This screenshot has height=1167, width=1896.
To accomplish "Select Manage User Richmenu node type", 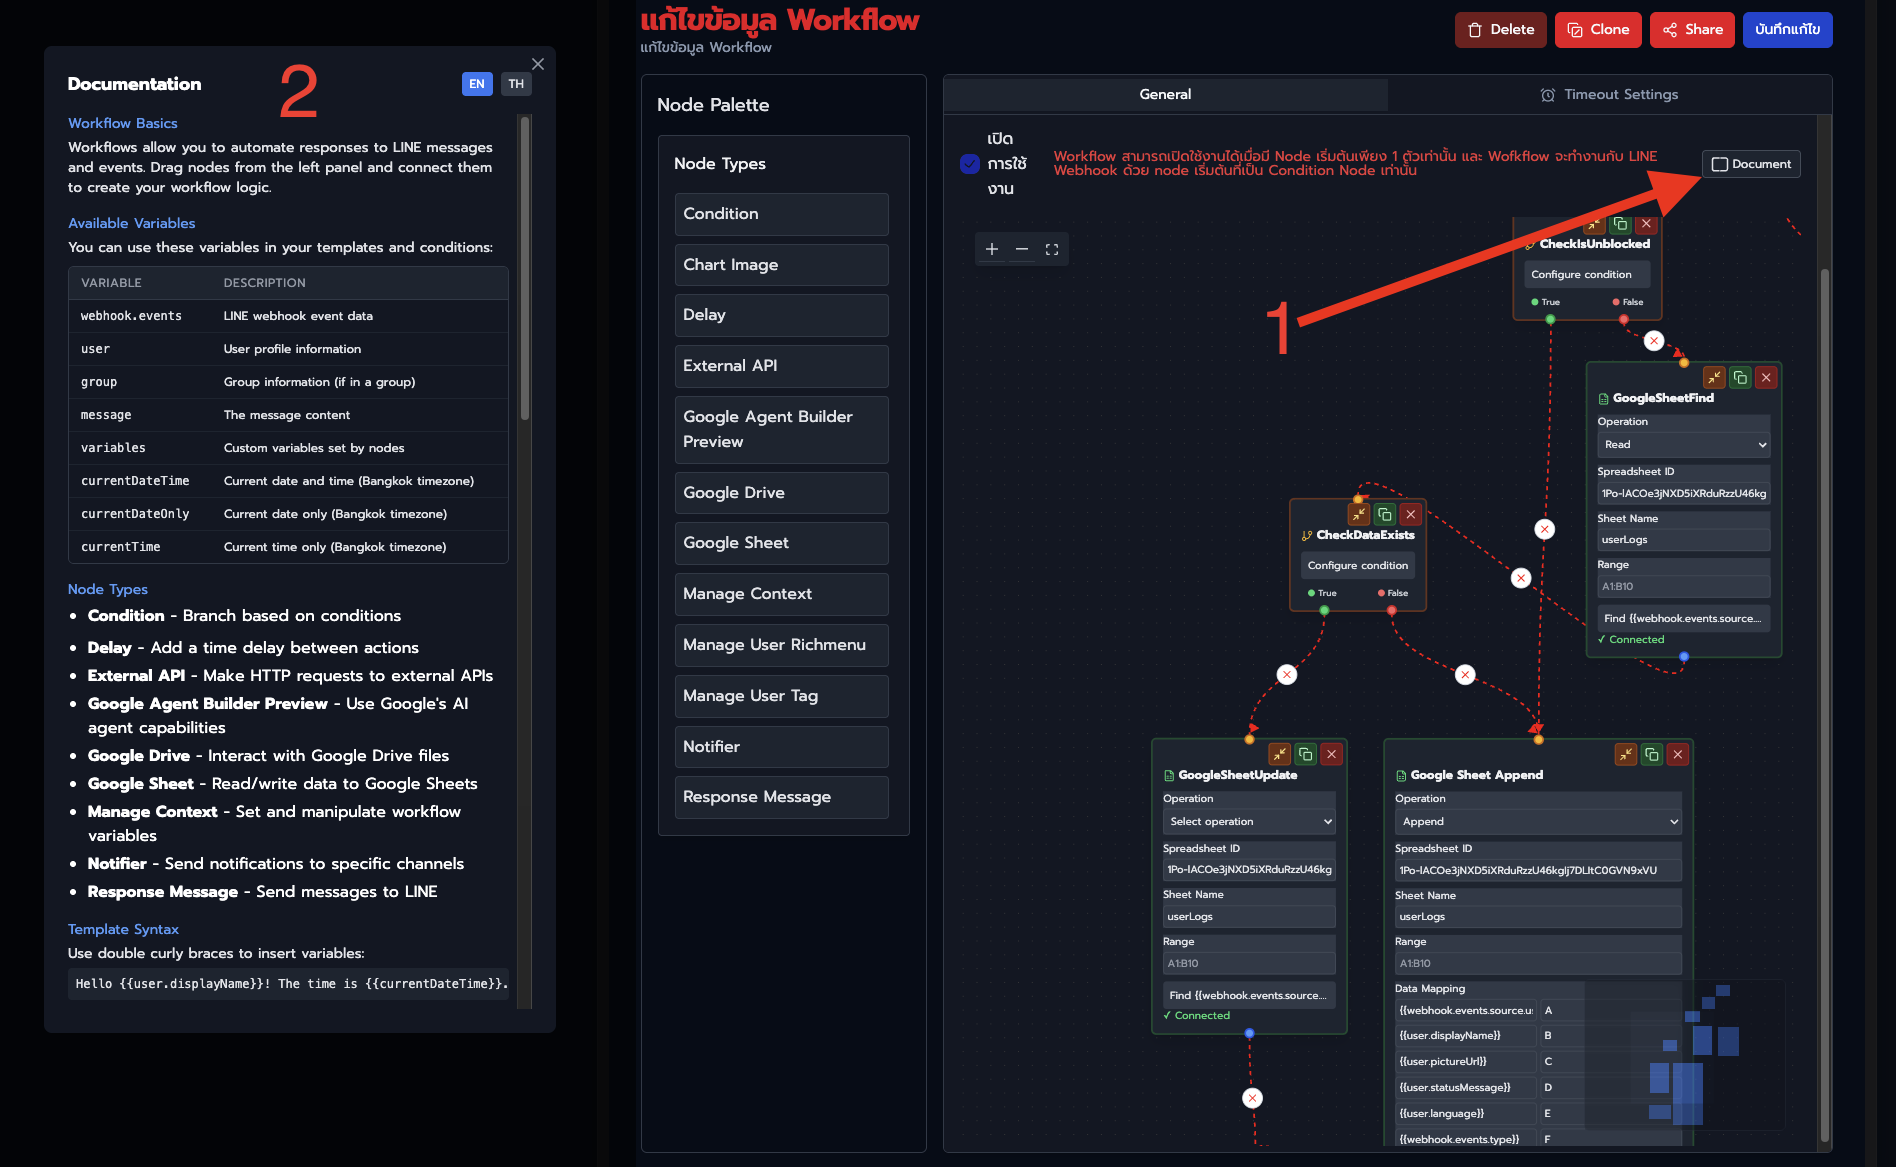I will pyautogui.click(x=781, y=645).
